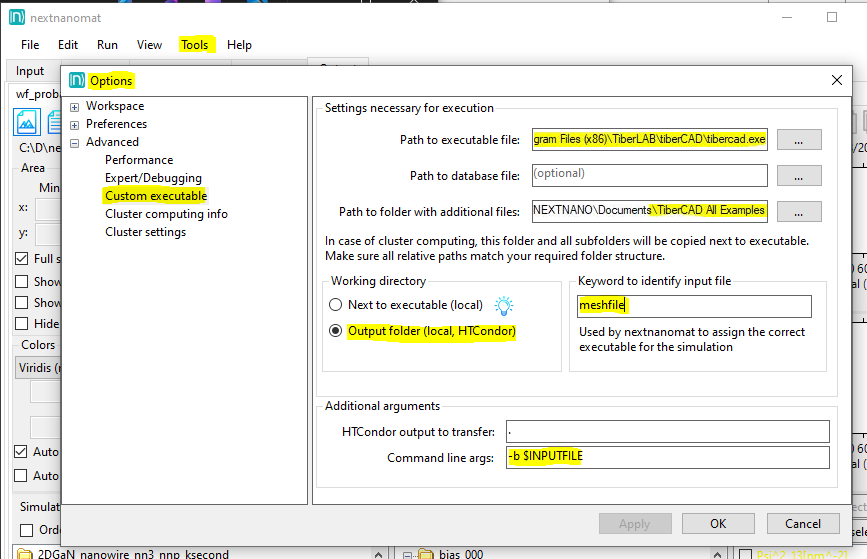
Task: Click the Command line args field
Action: pyautogui.click(x=668, y=457)
